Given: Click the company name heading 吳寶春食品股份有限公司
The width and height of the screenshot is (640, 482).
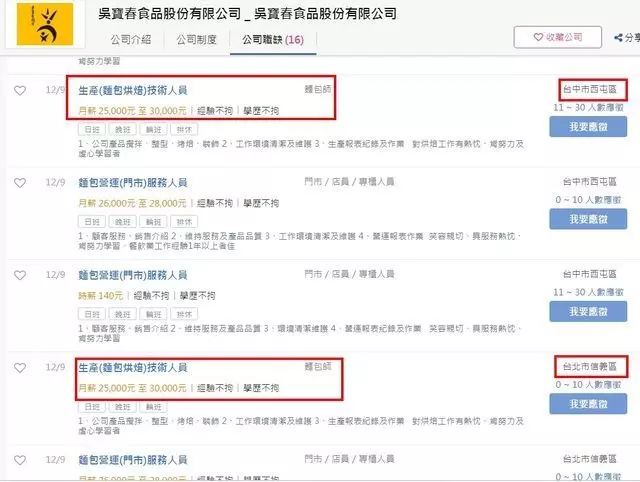Looking at the screenshot, I should (247, 13).
